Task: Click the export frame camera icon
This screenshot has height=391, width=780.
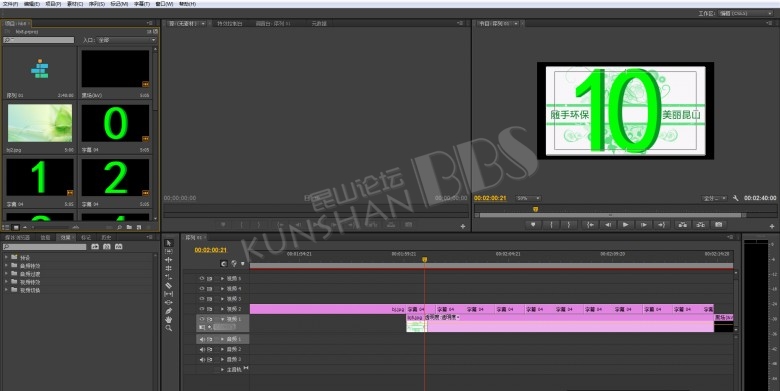Action: click(x=718, y=225)
